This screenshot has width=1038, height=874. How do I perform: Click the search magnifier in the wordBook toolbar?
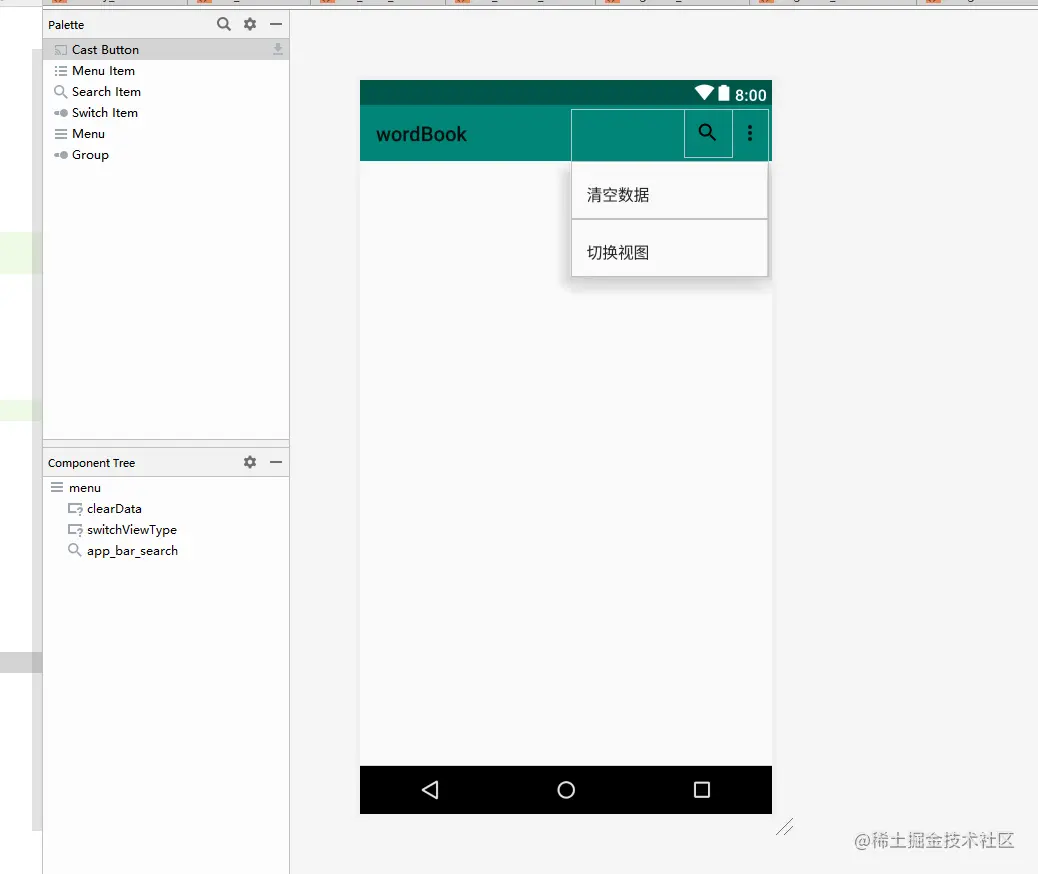tap(707, 132)
